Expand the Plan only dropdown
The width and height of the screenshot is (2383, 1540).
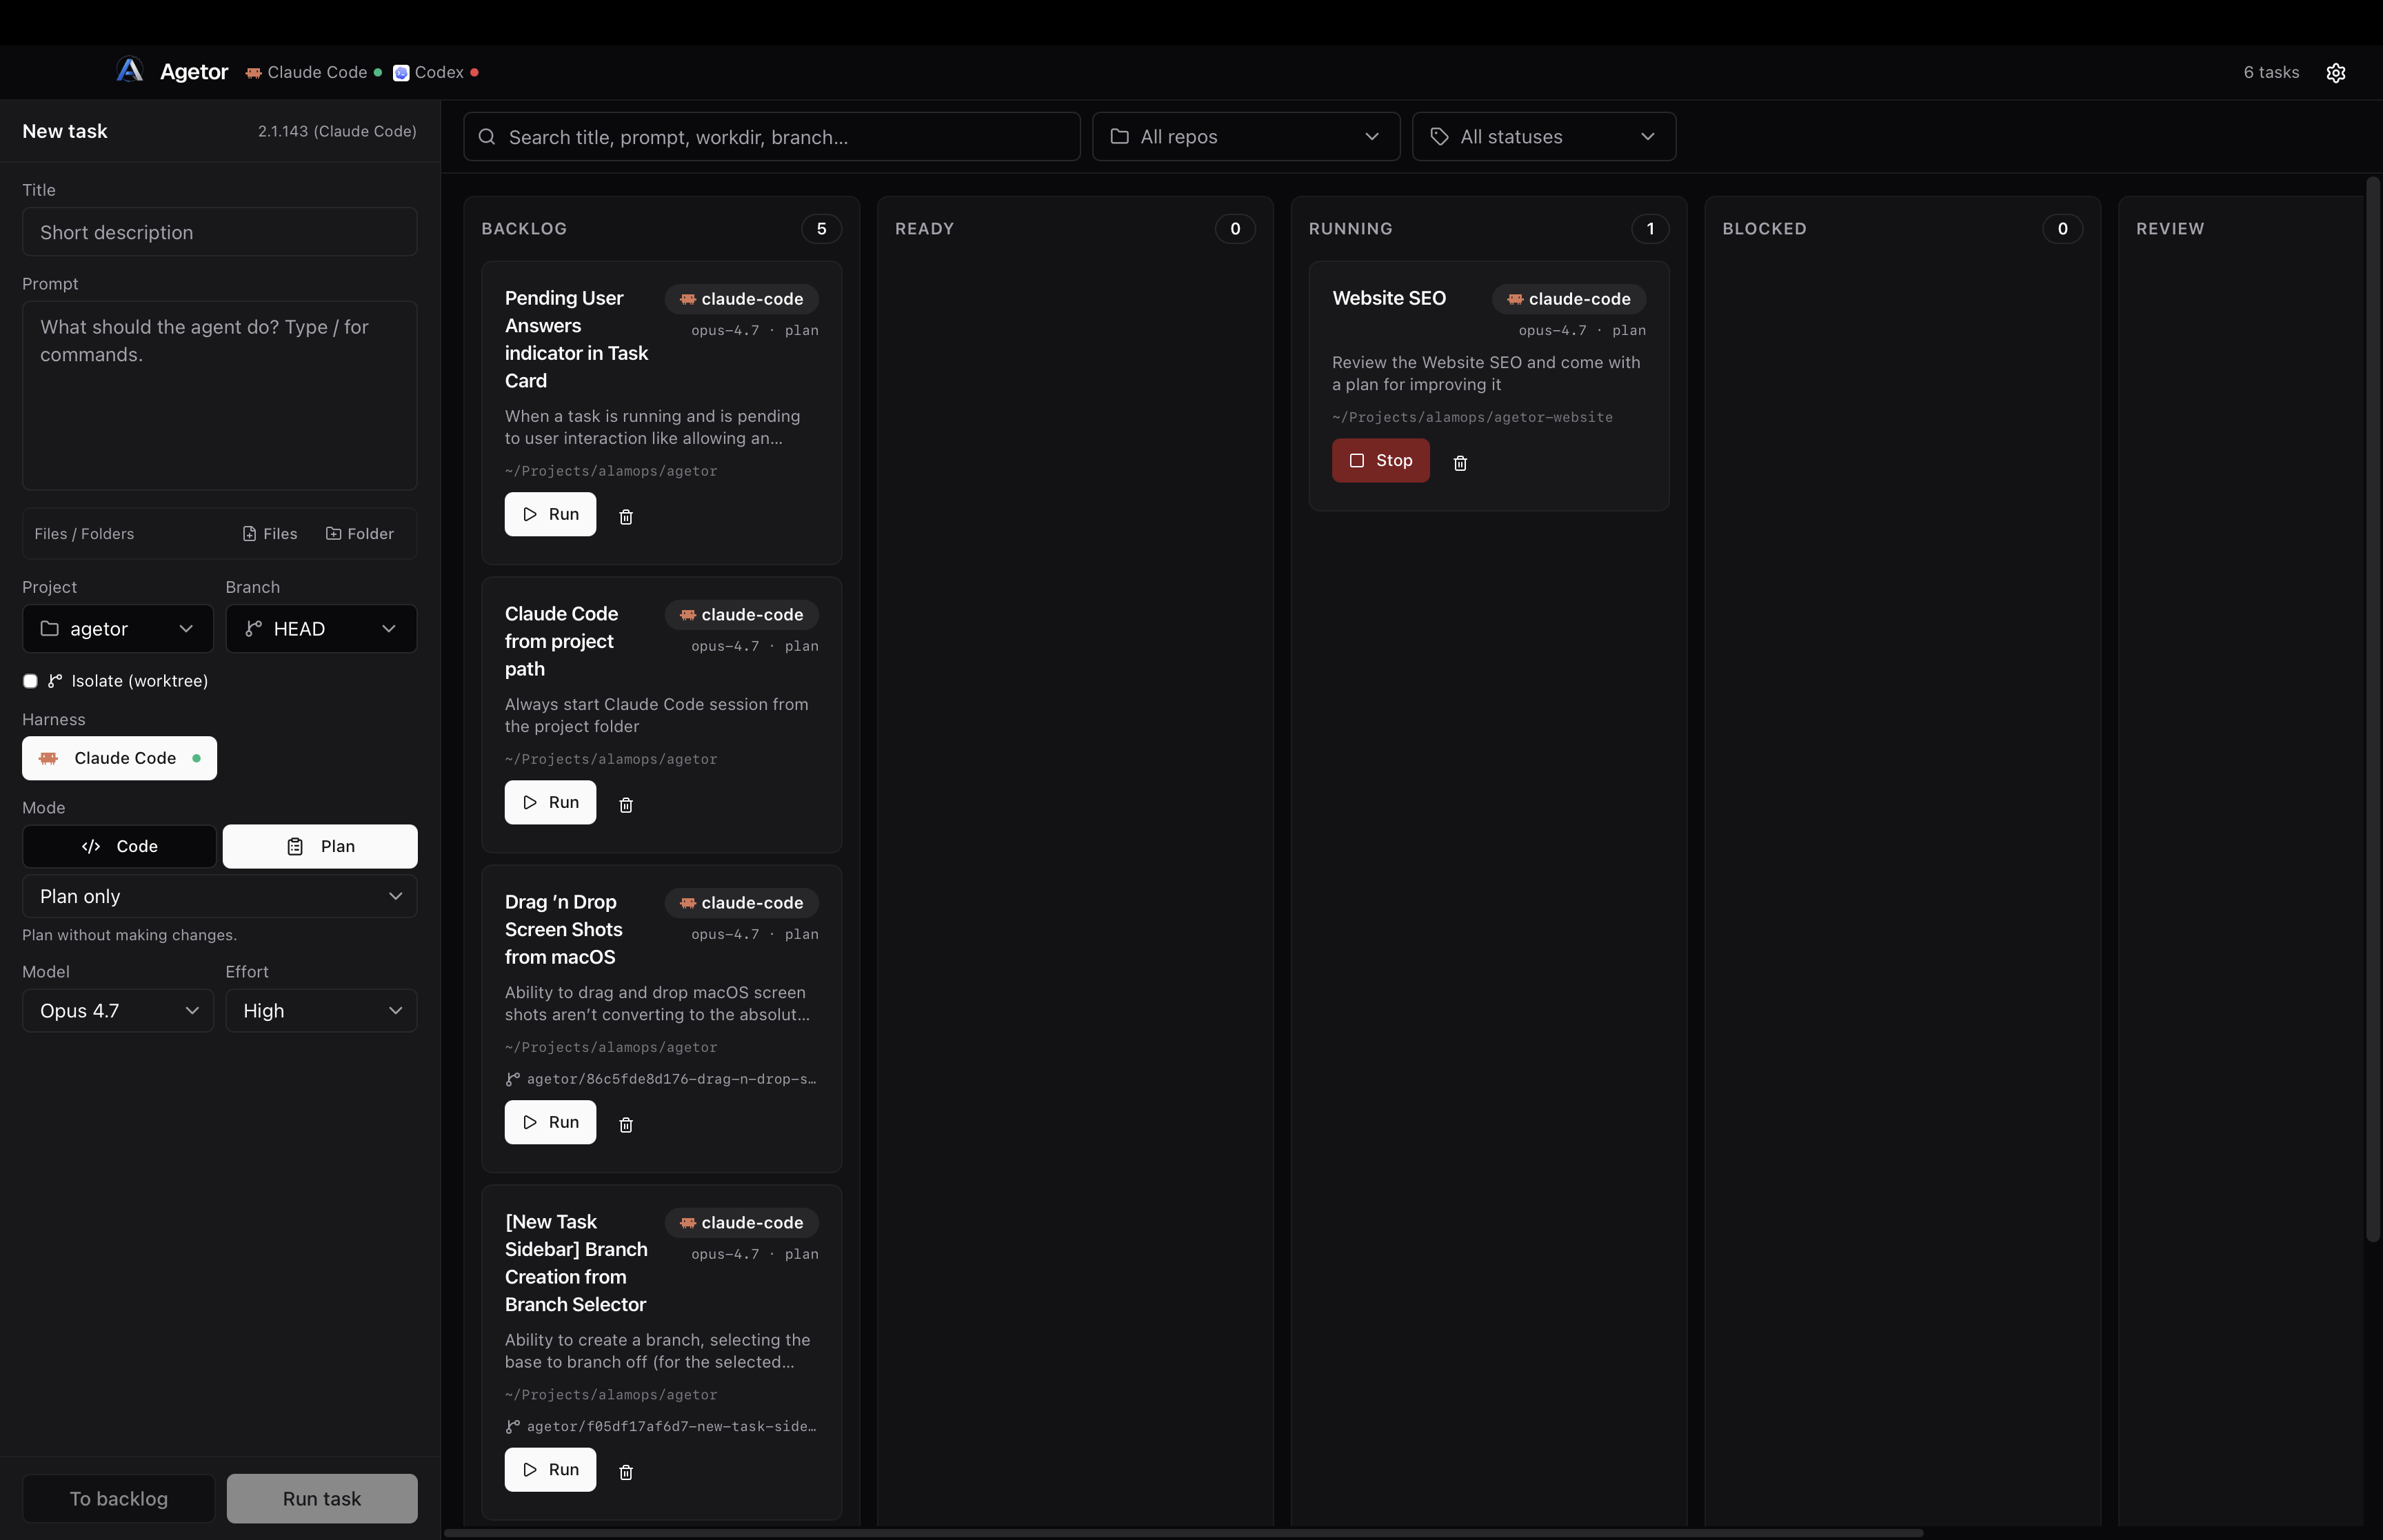pos(220,896)
